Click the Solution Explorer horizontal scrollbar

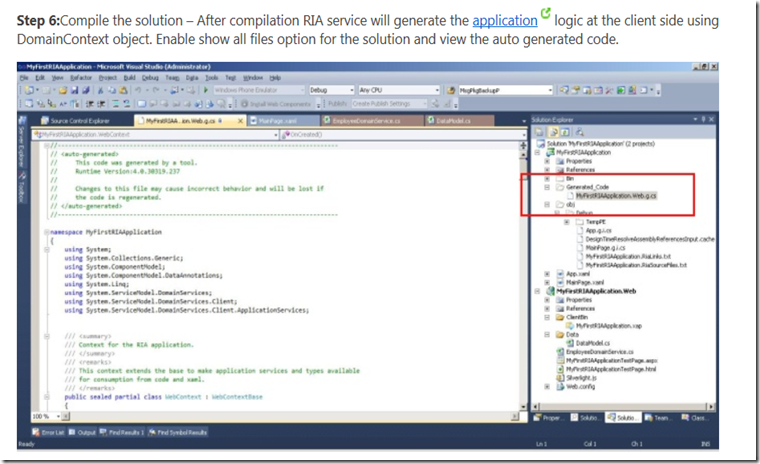pyautogui.click(x=623, y=407)
